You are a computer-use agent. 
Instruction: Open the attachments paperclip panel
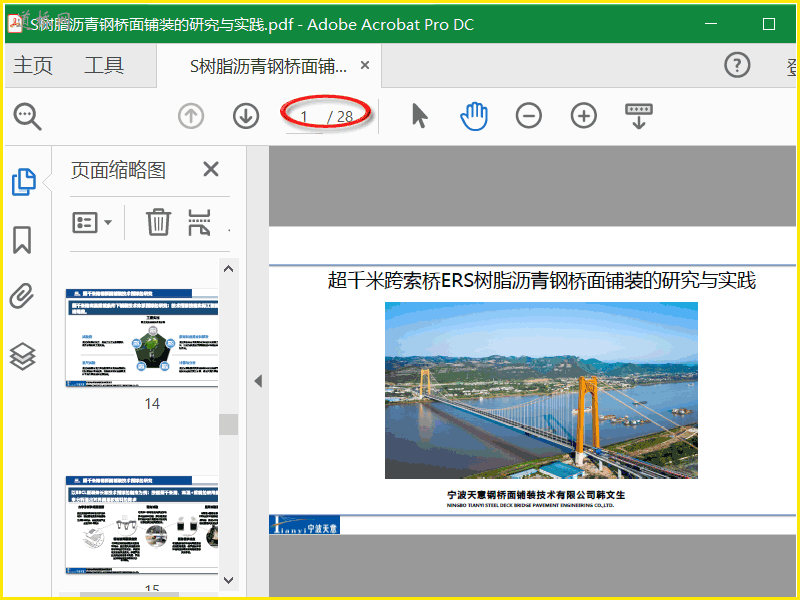point(22,296)
